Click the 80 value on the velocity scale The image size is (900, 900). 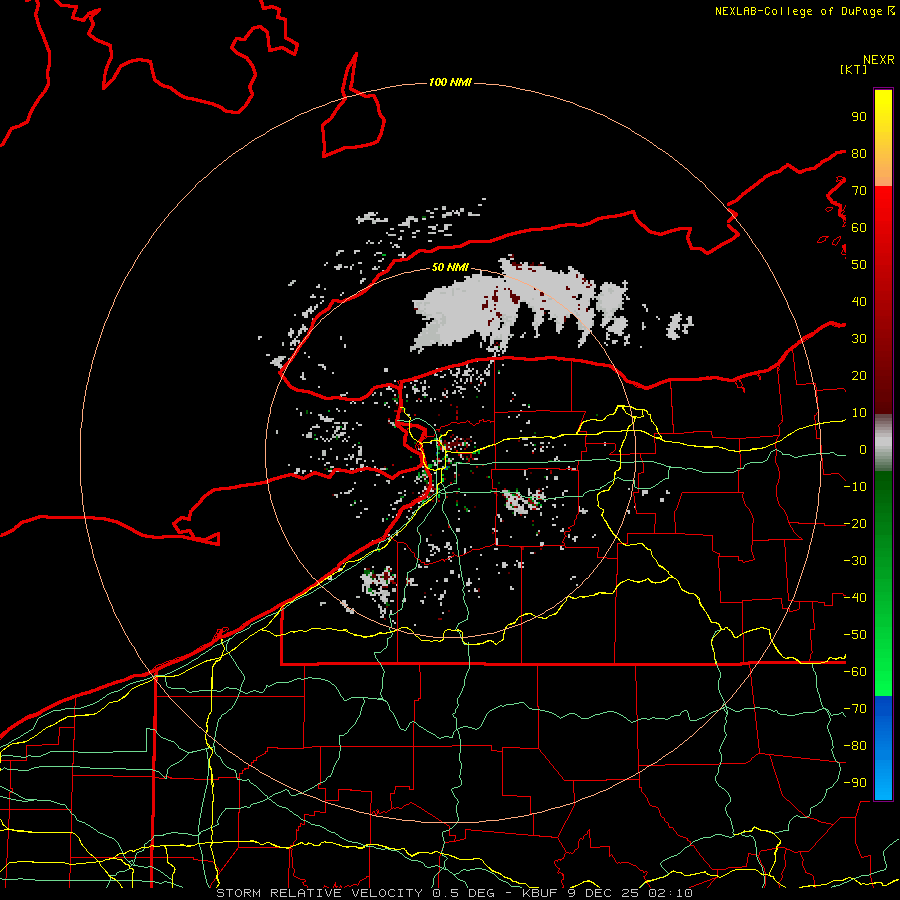(x=859, y=153)
